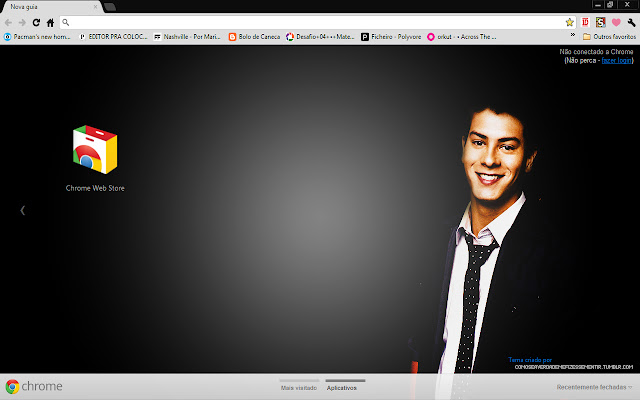Go to the home page
The height and width of the screenshot is (400, 640).
[x=50, y=22]
